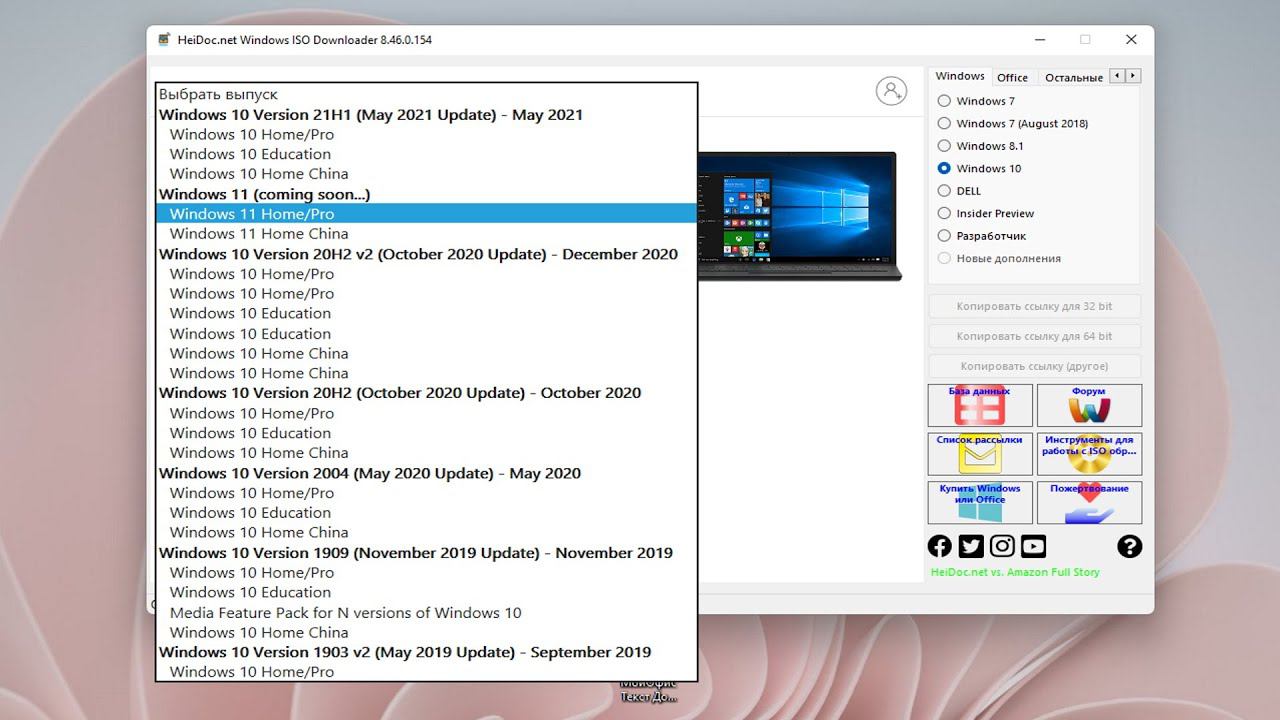Pick Windows 10 Education under Version 2004
Screen dimensions: 1280x720
coord(426,513)
